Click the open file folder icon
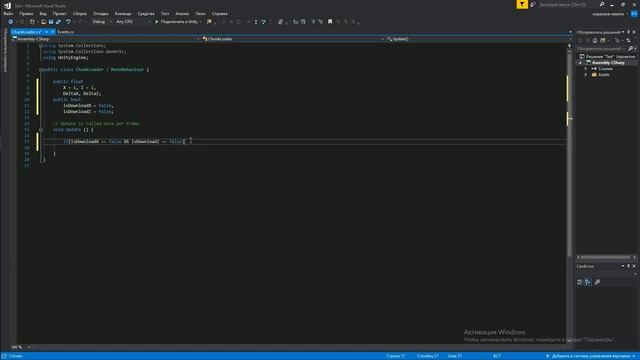Image resolution: width=640 pixels, height=360 pixels. click(43, 22)
